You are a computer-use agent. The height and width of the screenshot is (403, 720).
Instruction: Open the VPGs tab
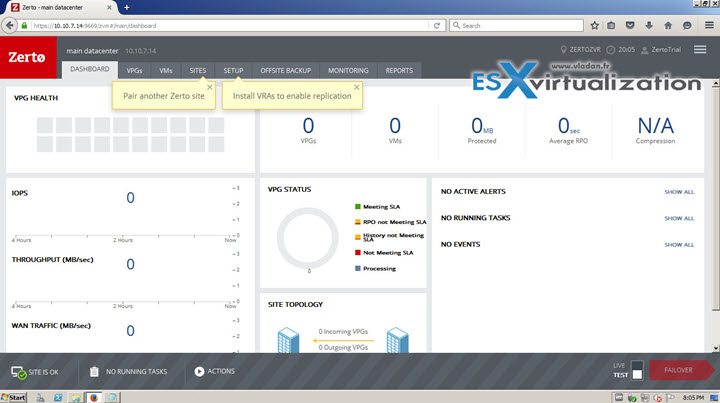point(134,71)
